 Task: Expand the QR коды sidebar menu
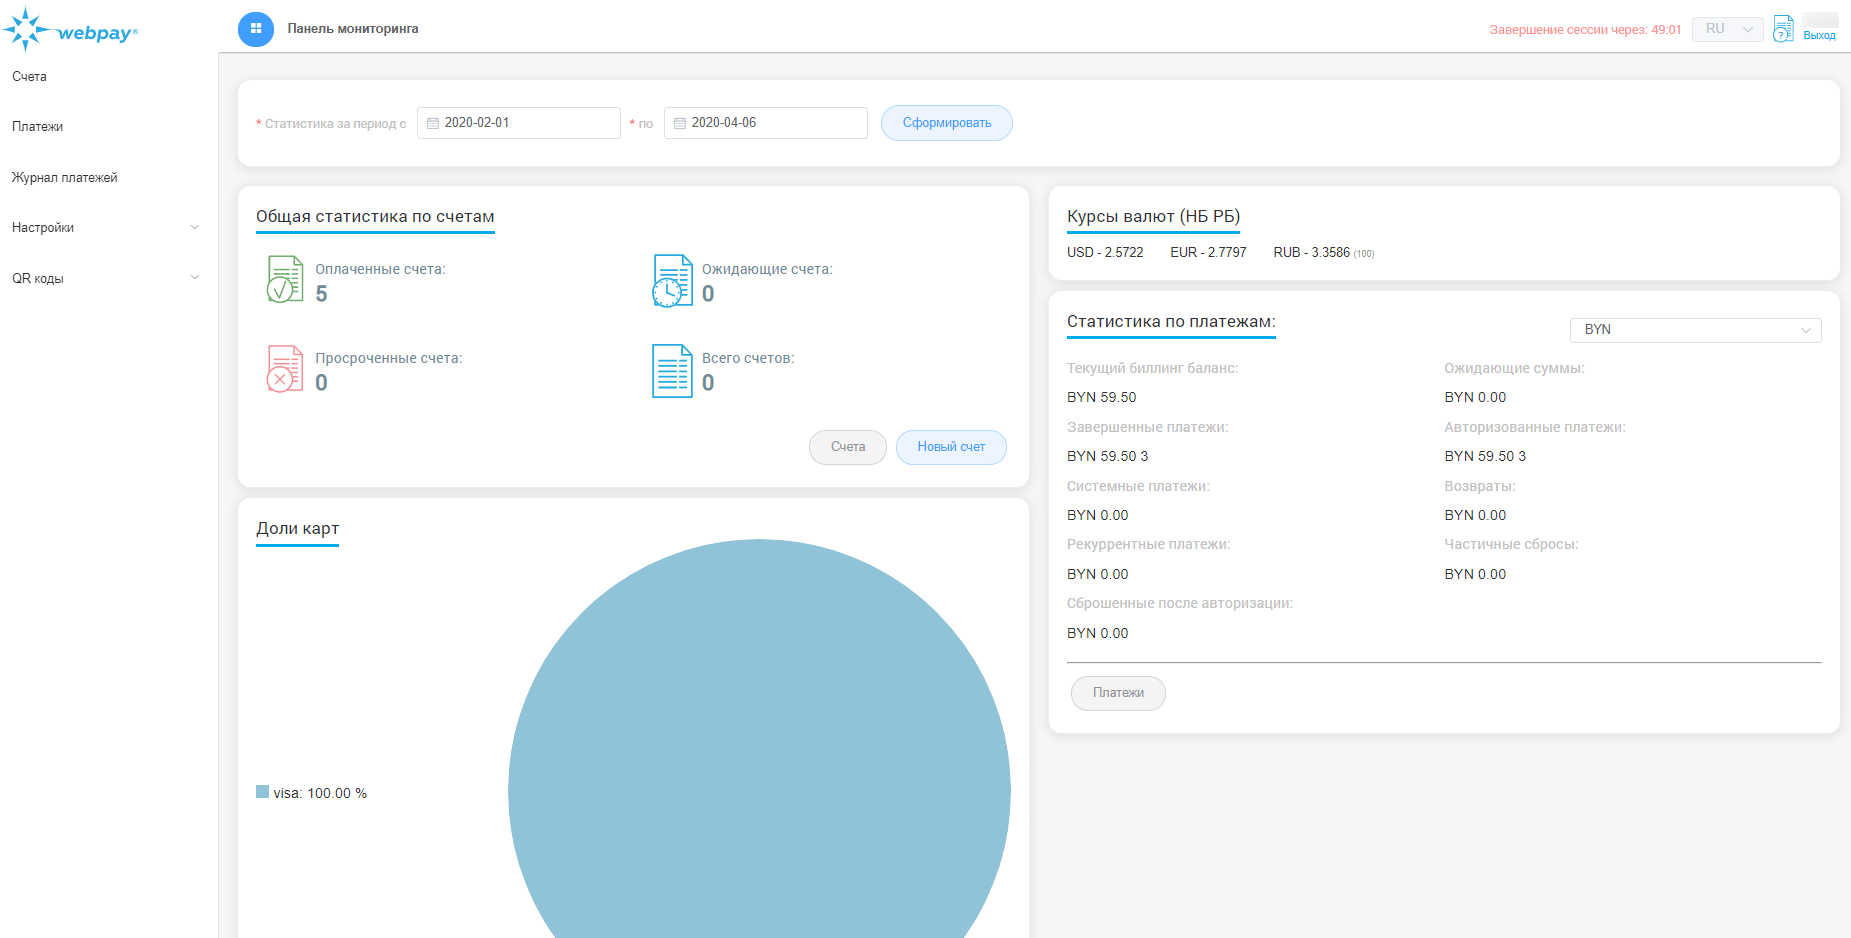105,279
